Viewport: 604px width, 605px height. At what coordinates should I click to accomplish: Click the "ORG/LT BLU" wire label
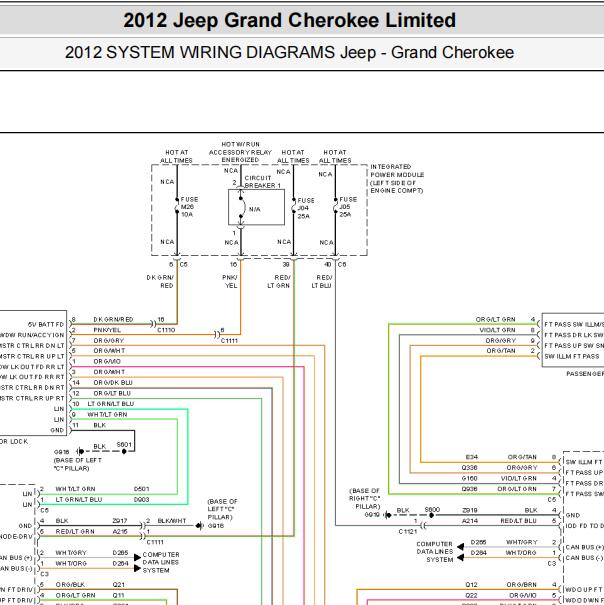tap(112, 394)
